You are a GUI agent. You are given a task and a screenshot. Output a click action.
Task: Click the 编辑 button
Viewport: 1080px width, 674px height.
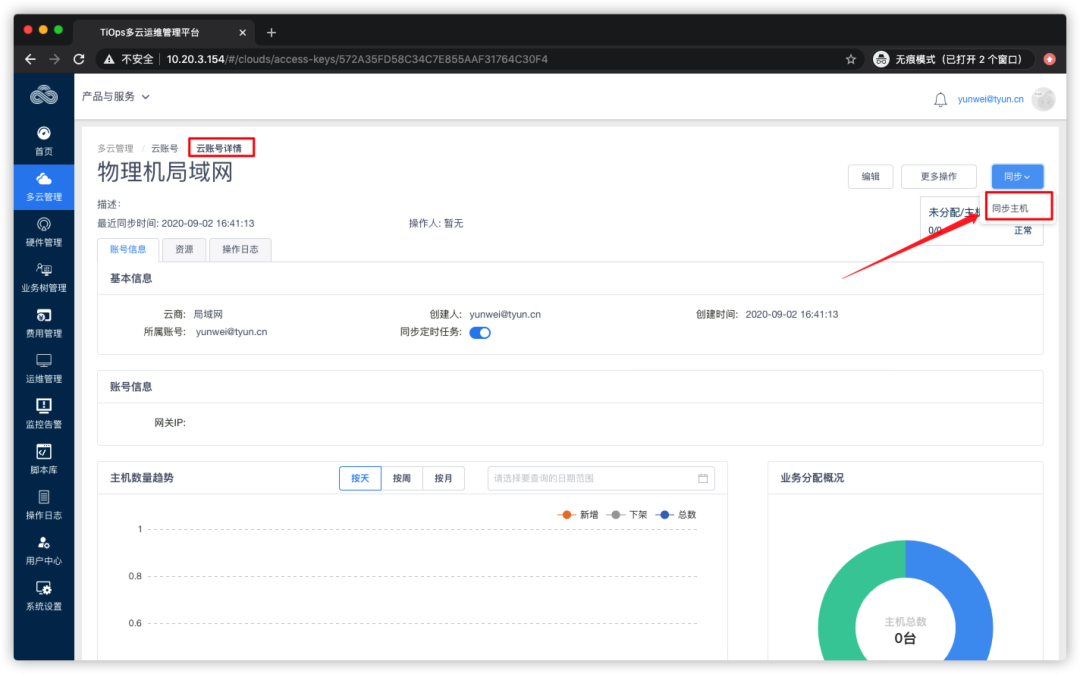pyautogui.click(x=870, y=176)
